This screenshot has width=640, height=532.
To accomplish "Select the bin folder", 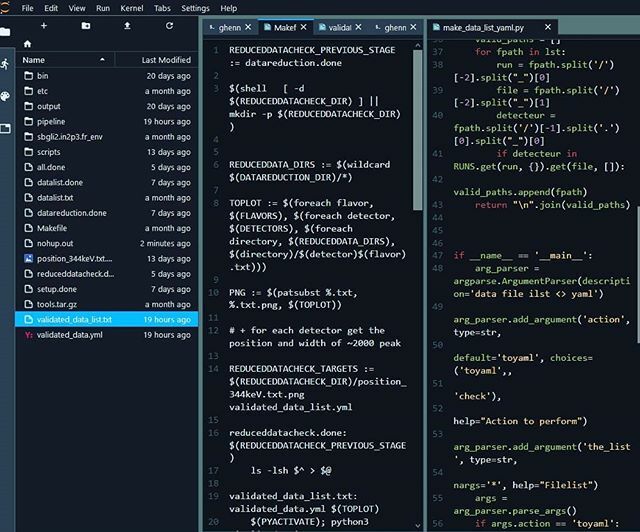I will [x=107, y=76].
